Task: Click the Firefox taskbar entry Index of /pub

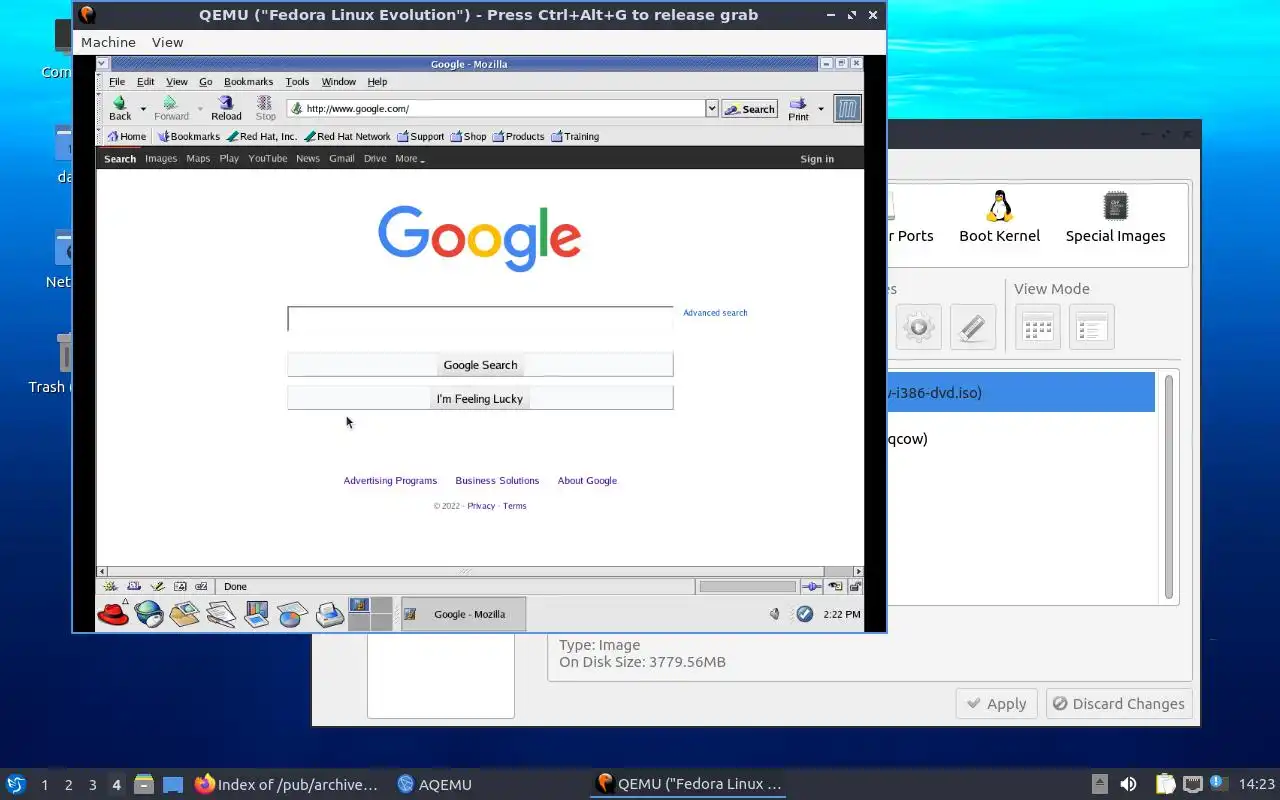Action: [x=287, y=785]
